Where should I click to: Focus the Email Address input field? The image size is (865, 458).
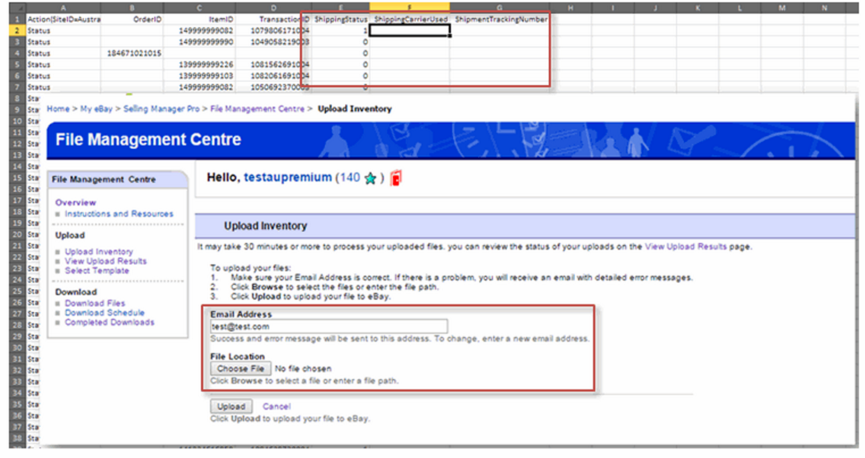pos(329,326)
